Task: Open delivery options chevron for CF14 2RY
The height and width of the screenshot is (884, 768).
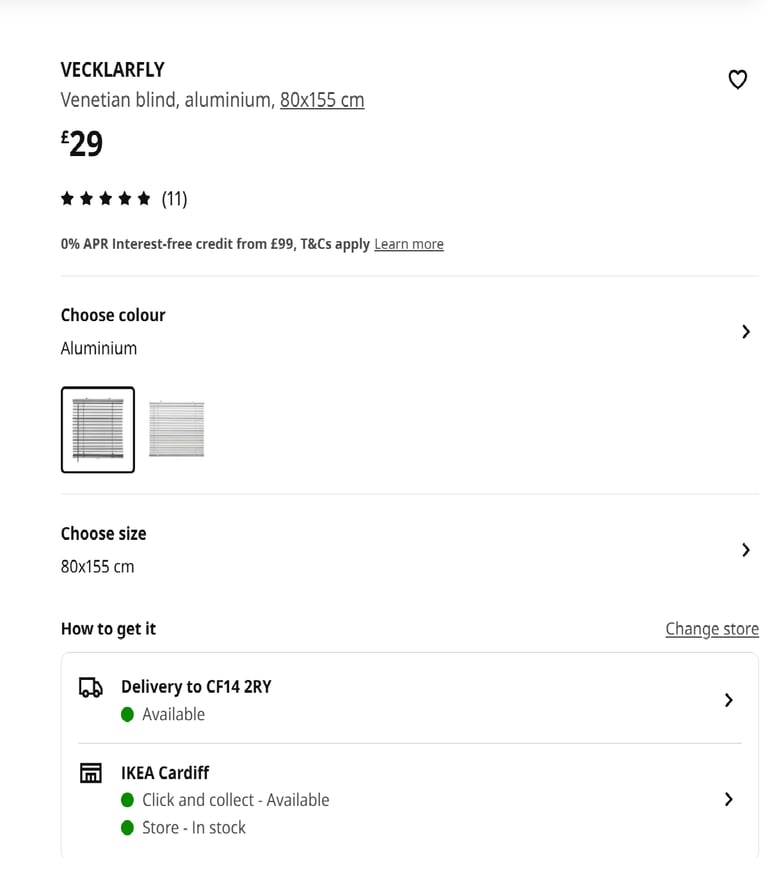Action: pos(729,700)
